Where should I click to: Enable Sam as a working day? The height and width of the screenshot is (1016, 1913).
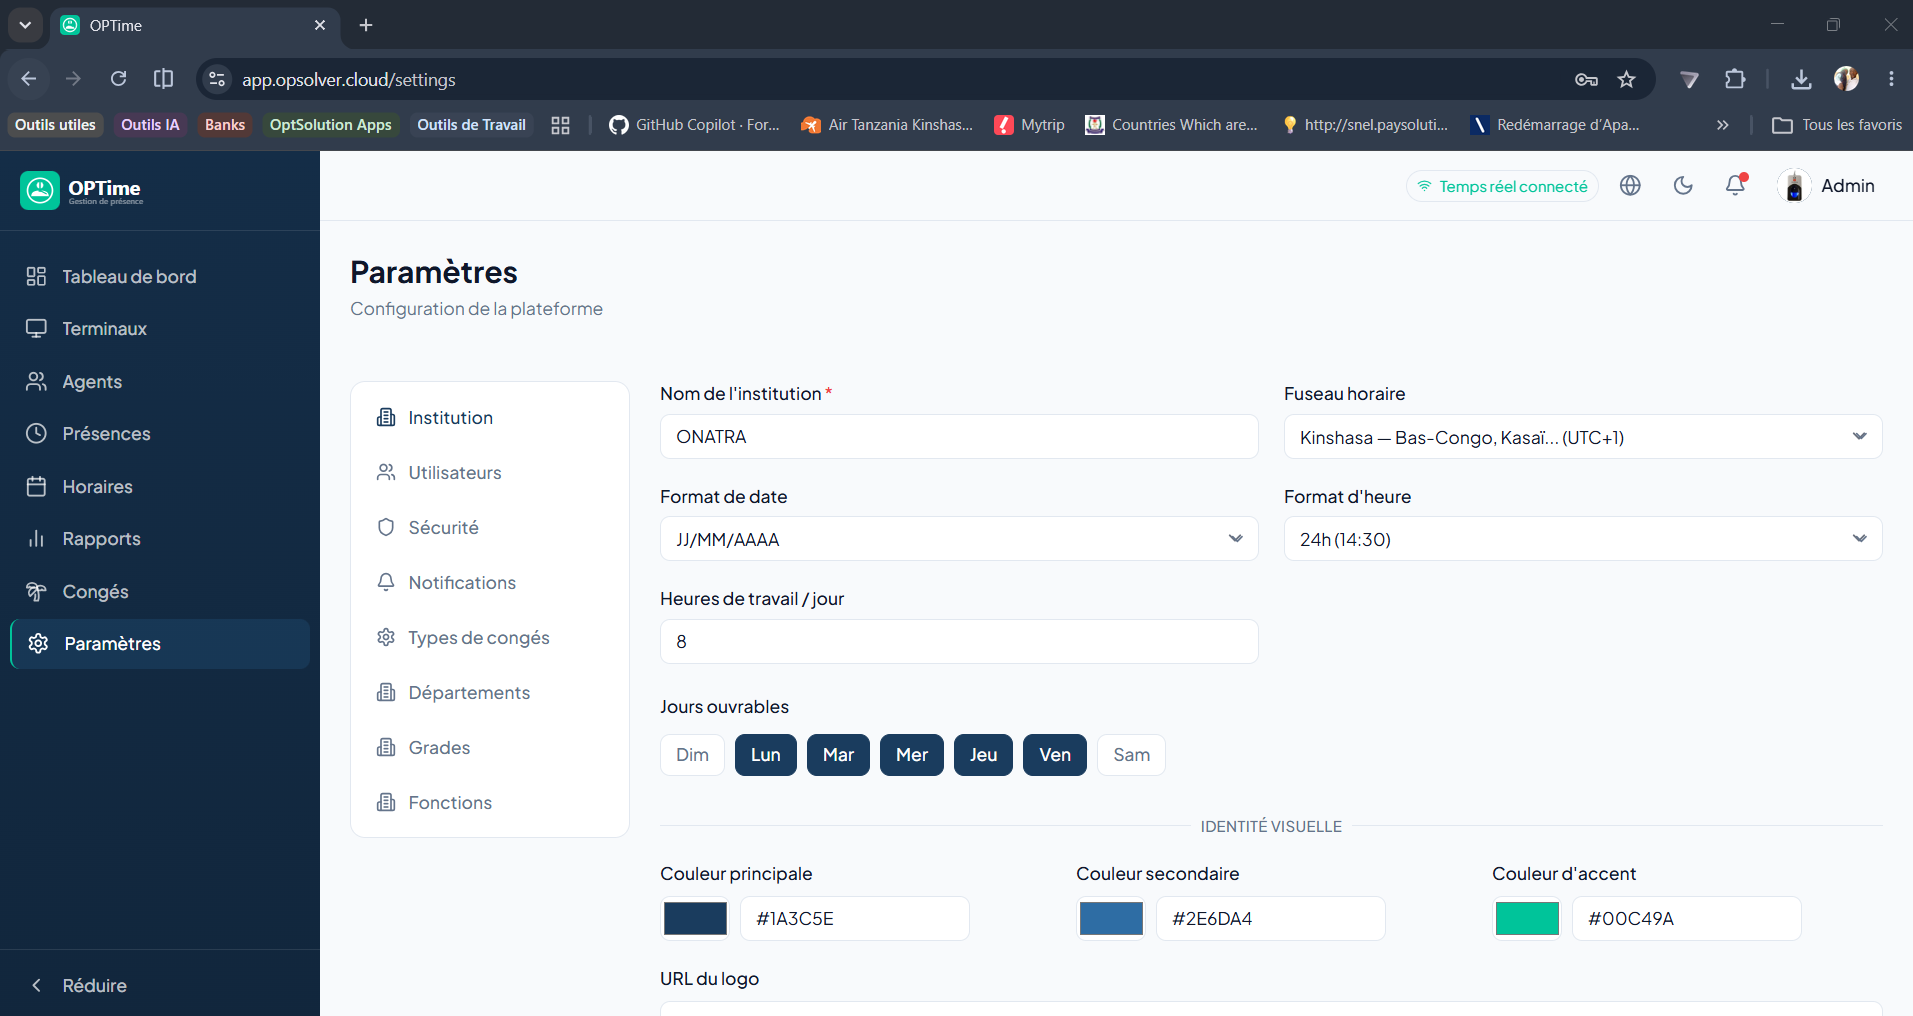pos(1132,755)
